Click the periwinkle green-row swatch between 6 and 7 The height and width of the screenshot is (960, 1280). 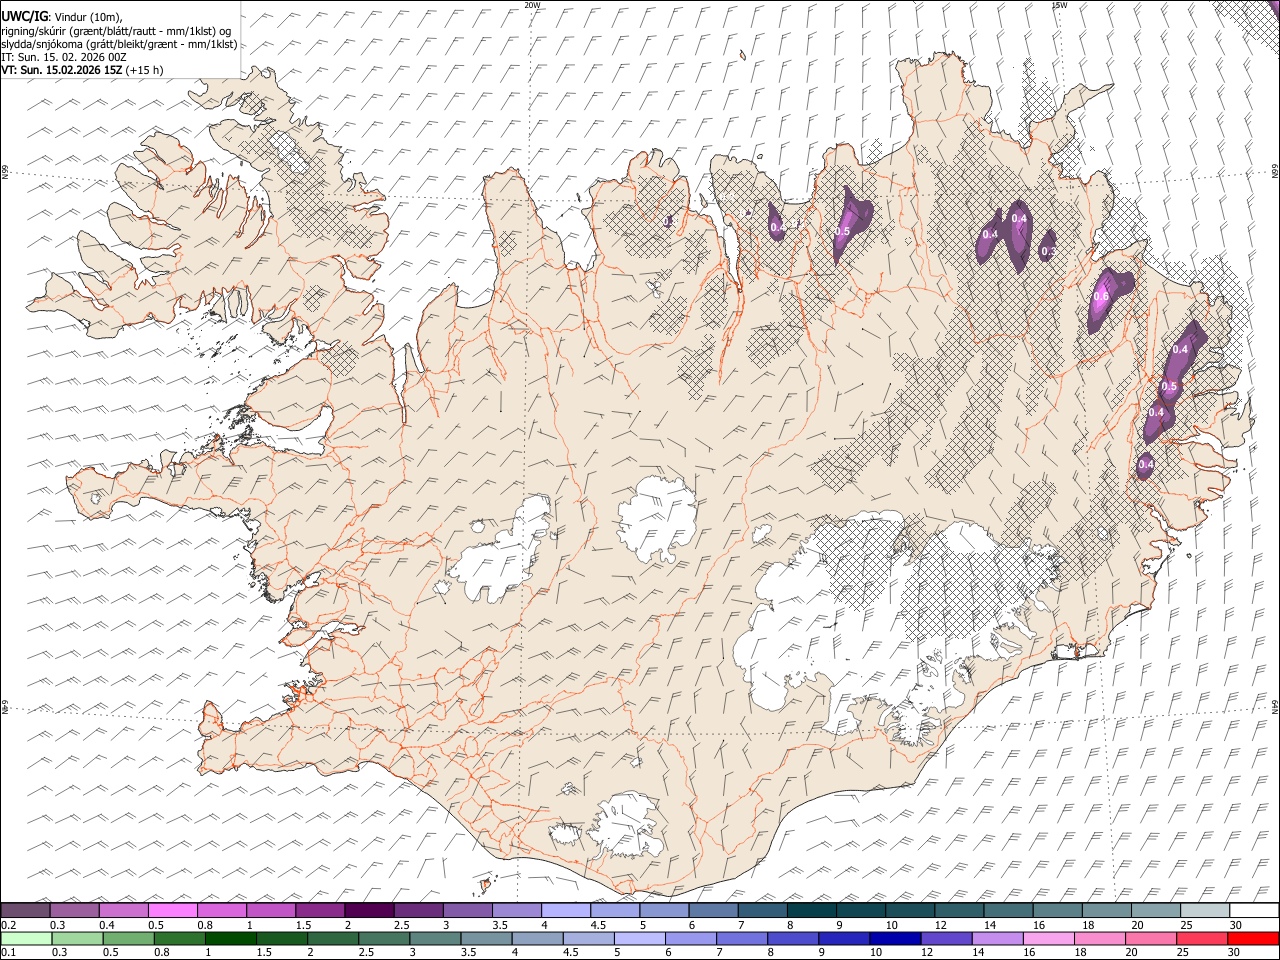(x=692, y=938)
